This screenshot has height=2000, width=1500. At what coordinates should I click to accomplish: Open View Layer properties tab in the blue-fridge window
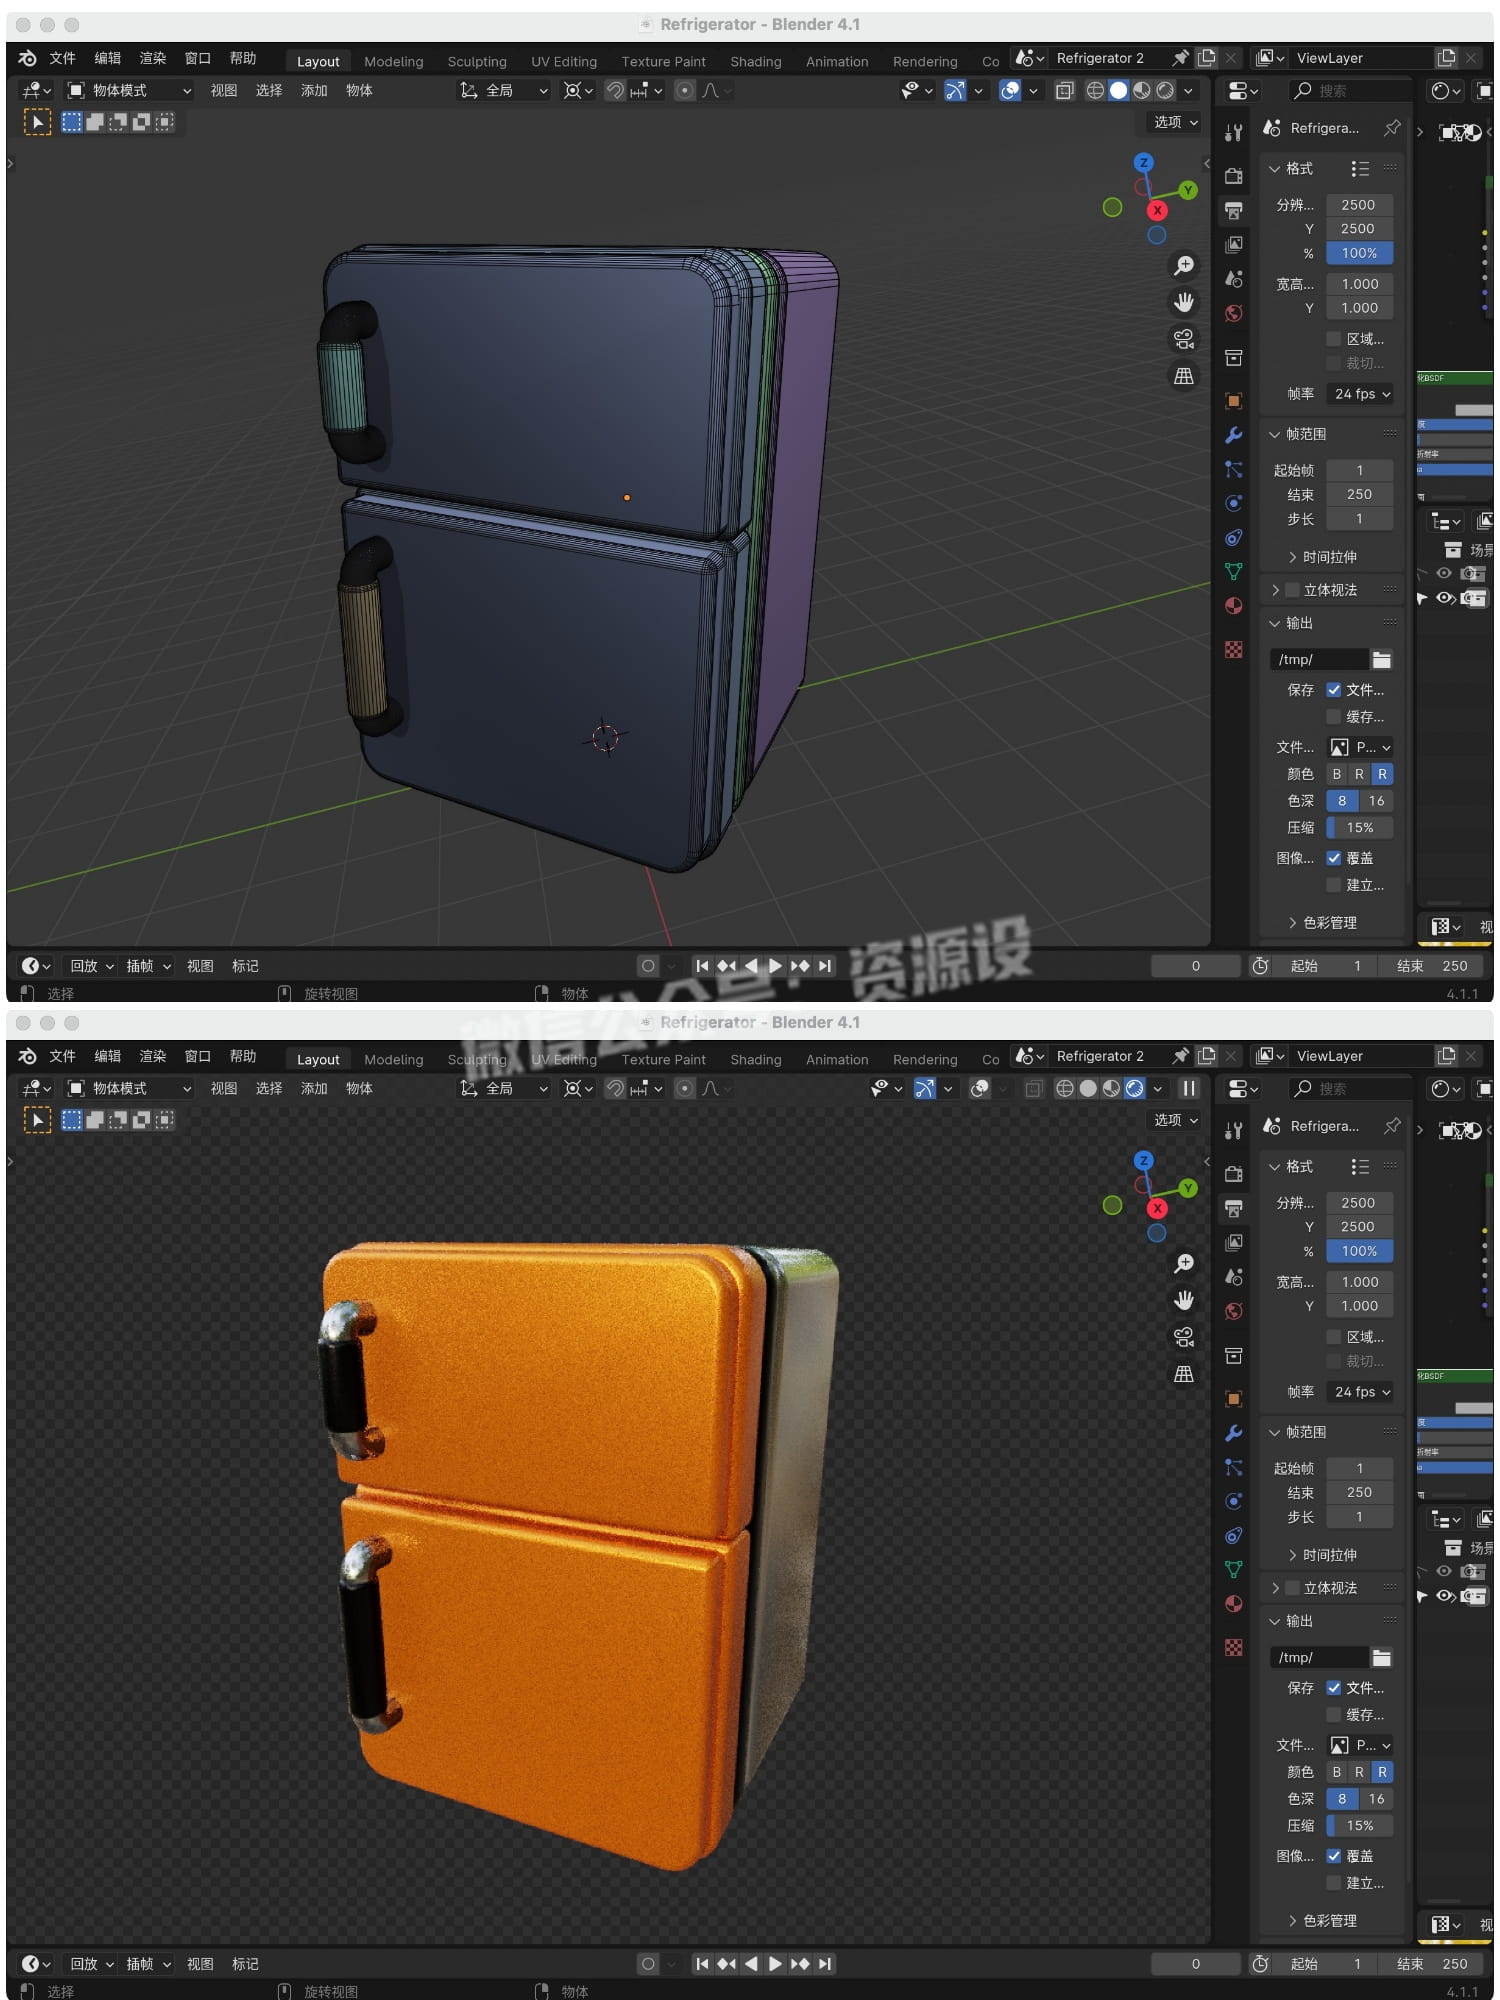[x=1234, y=244]
